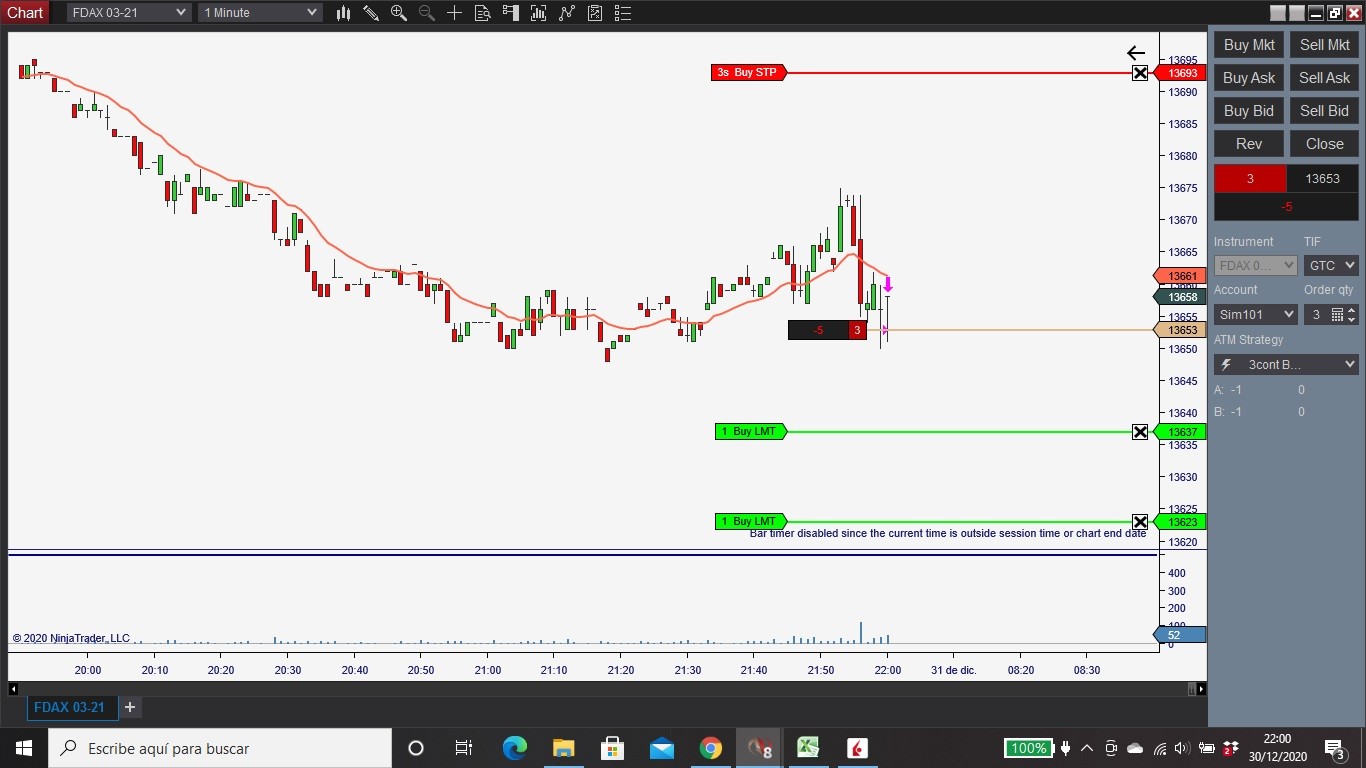Viewport: 1366px width, 768px height.
Task: Expand the Account Sim101 dropdown
Action: [x=1255, y=315]
